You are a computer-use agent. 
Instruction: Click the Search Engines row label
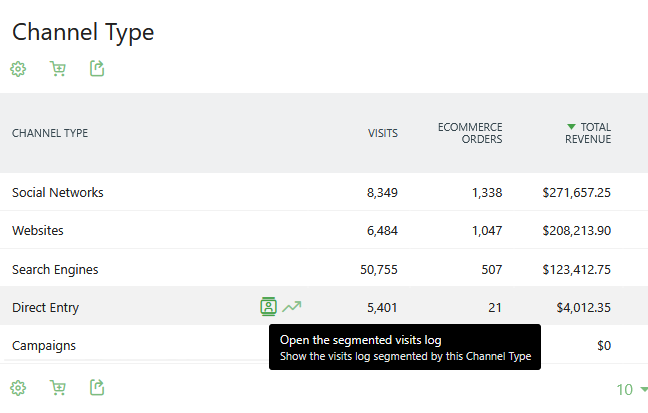pyautogui.click(x=55, y=269)
